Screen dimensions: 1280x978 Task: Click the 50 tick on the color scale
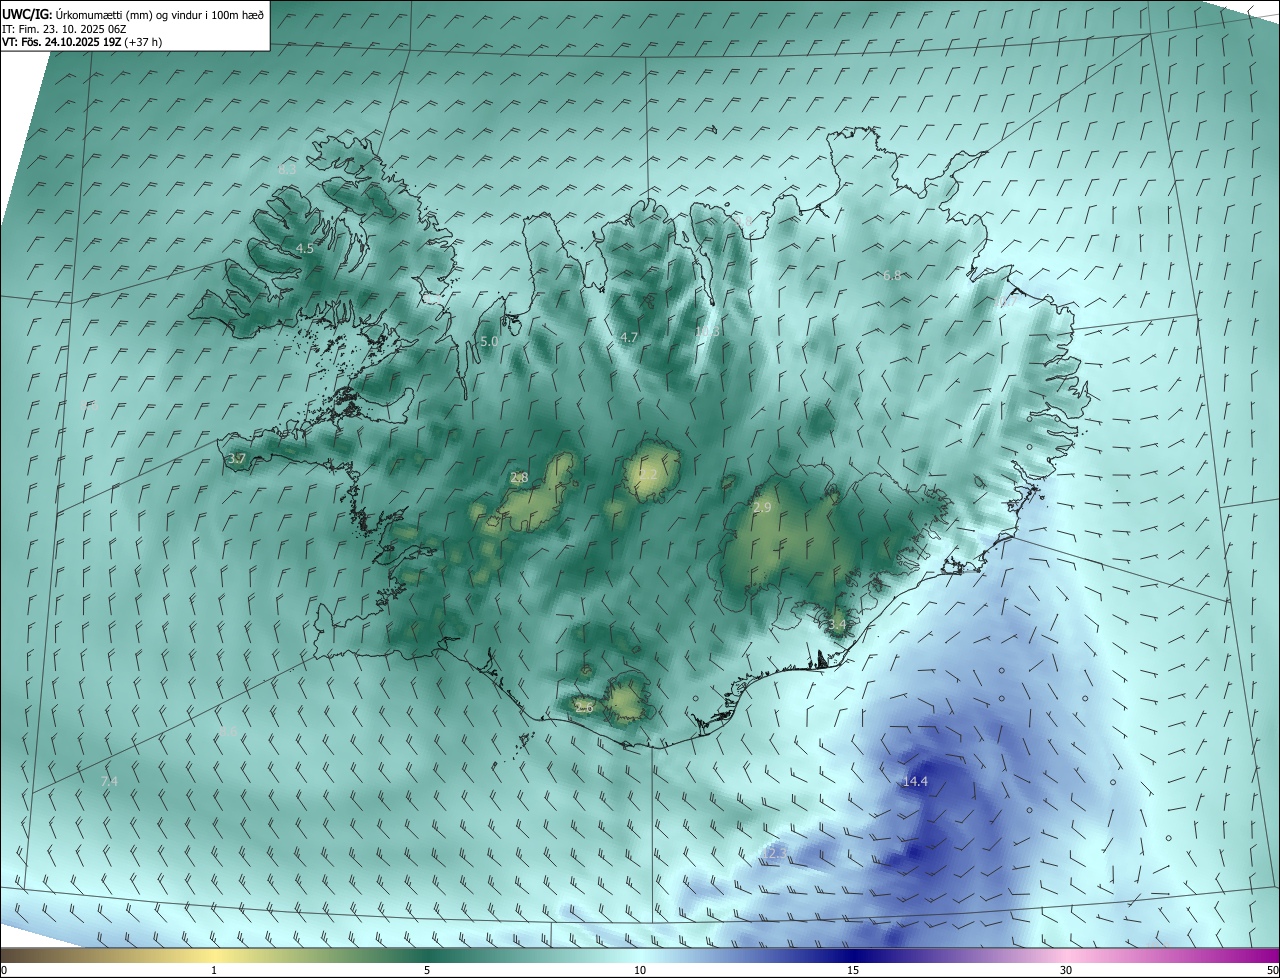click(x=1273, y=970)
